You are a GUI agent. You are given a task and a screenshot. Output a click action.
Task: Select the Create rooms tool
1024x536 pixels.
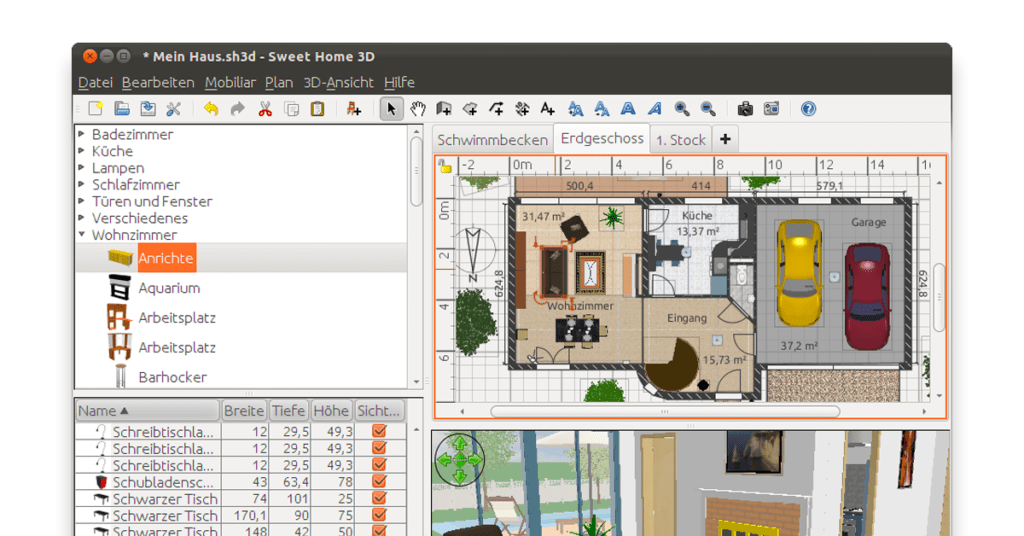click(x=470, y=108)
